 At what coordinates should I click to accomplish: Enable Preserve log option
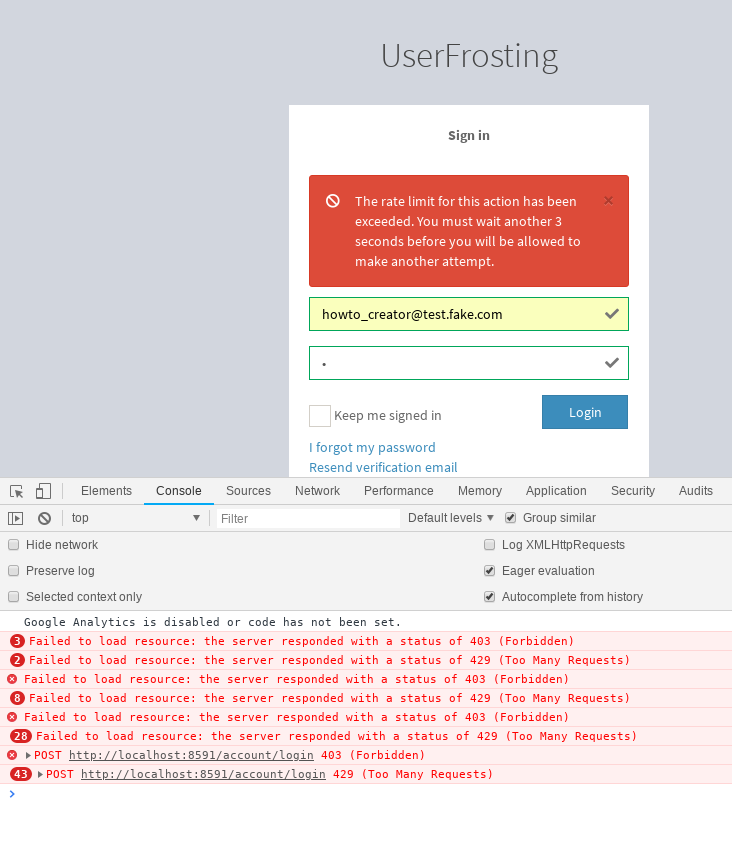14,571
